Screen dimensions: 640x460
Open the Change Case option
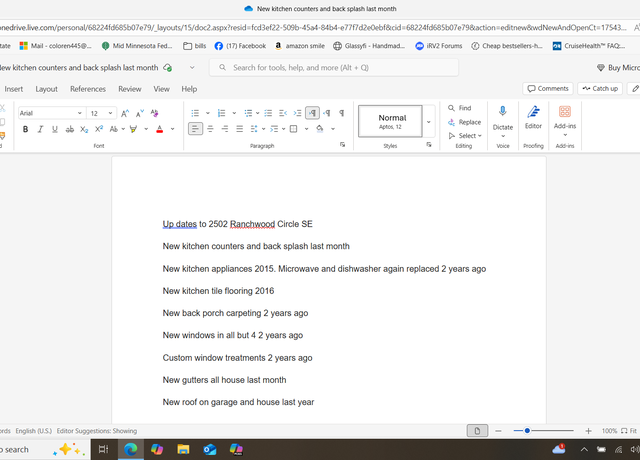(114, 129)
